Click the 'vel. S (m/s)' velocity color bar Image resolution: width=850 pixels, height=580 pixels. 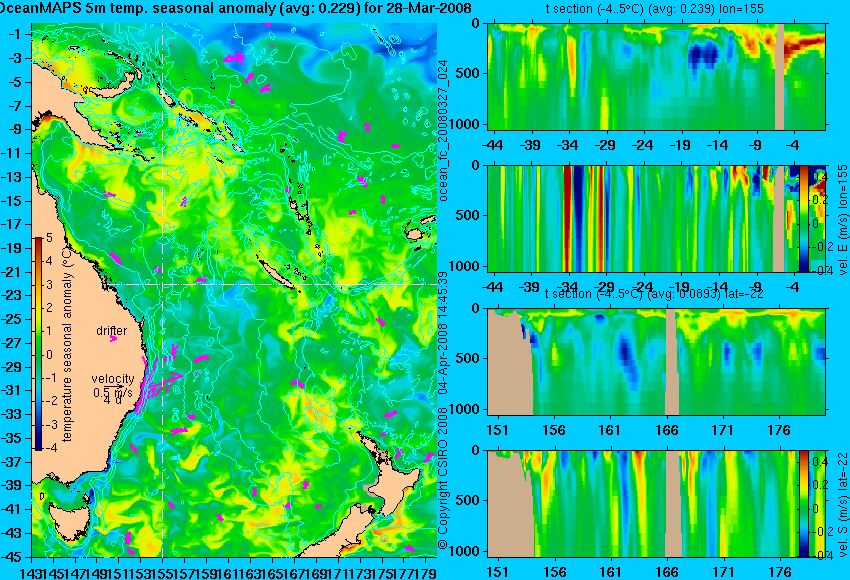pyautogui.click(x=804, y=504)
